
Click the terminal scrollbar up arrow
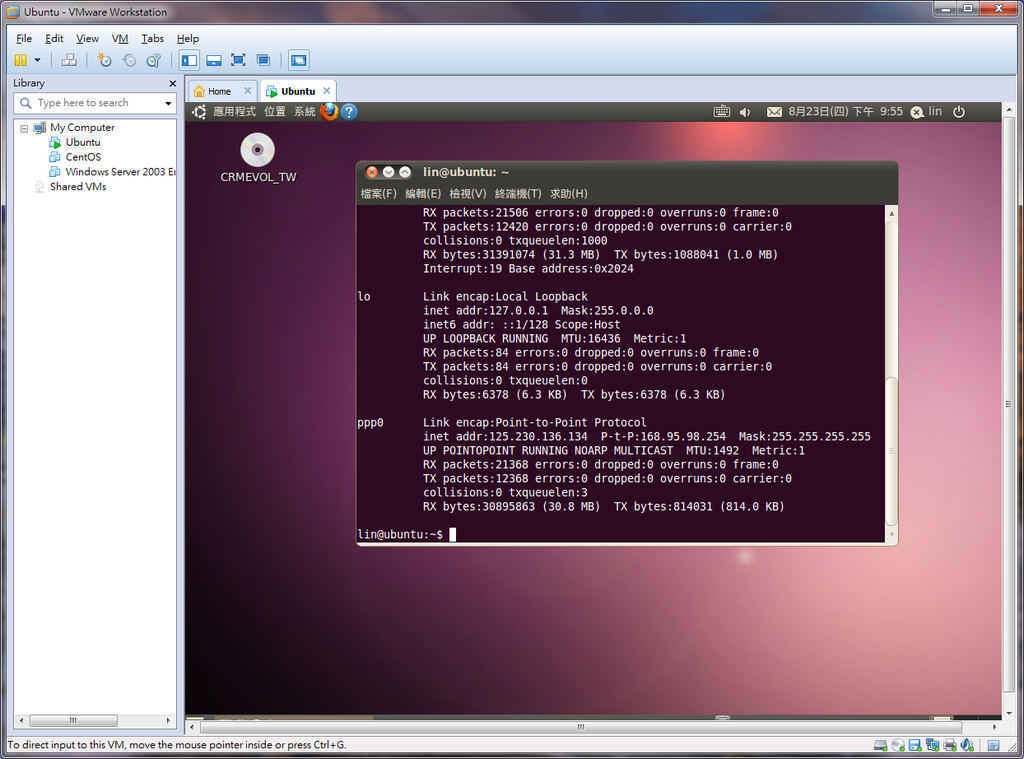click(x=891, y=214)
